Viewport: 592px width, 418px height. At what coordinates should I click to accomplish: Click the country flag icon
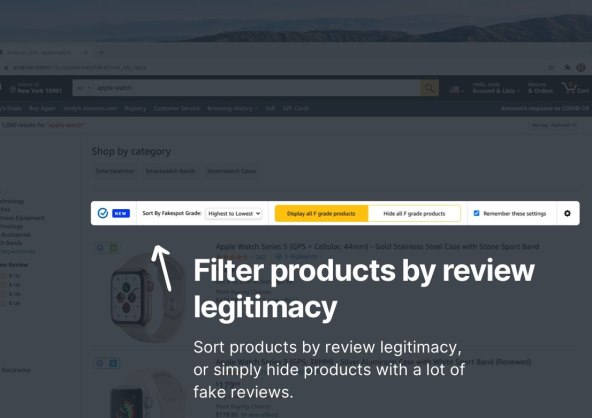click(455, 89)
